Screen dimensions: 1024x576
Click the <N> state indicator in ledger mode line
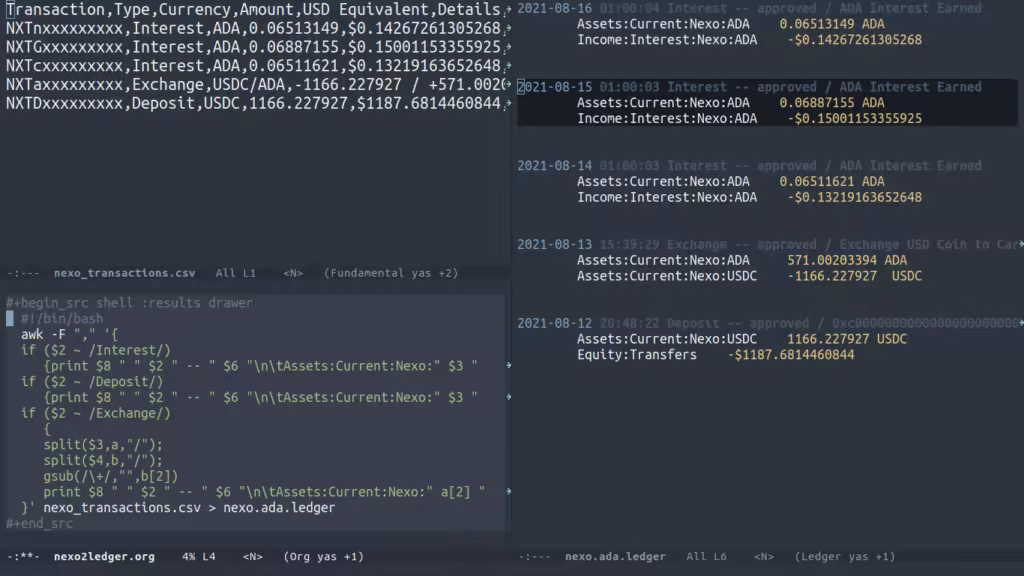coord(763,556)
